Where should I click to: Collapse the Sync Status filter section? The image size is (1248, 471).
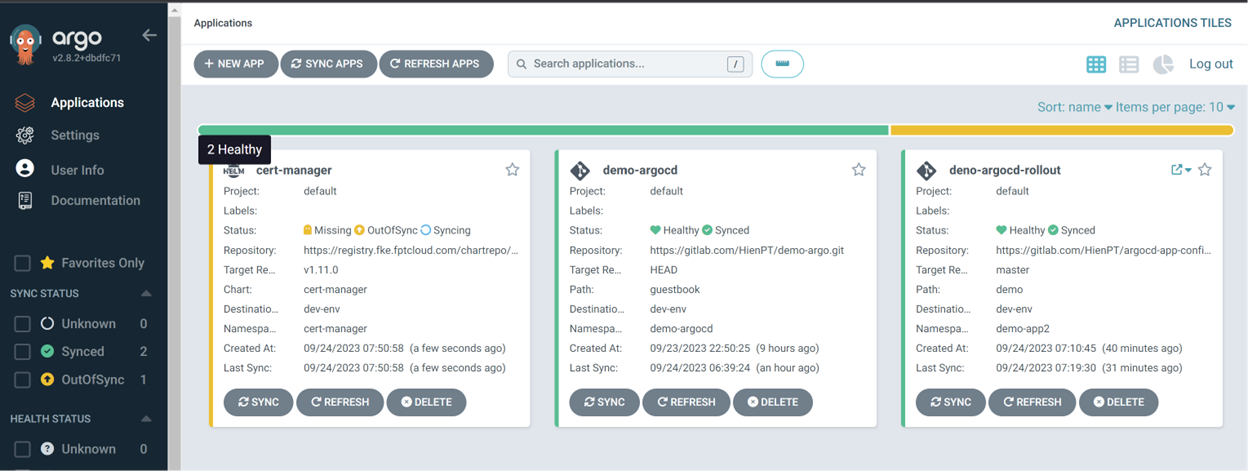tap(146, 294)
